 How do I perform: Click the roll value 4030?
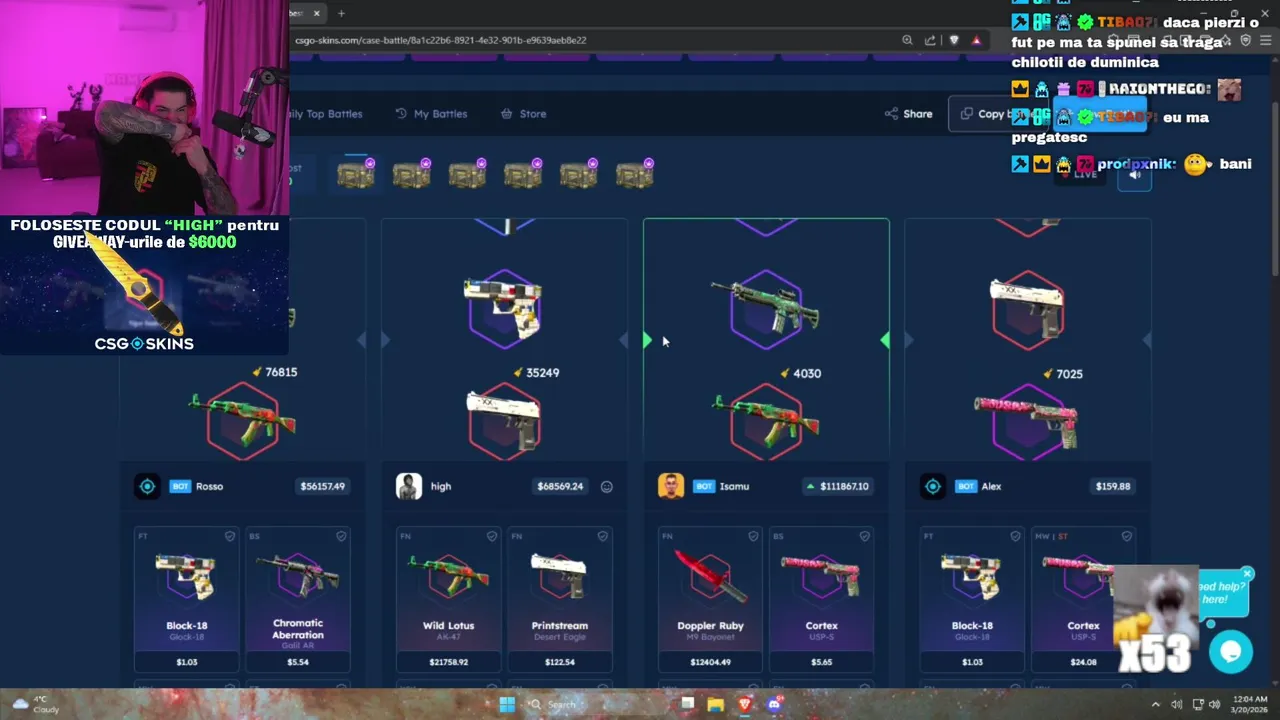[x=807, y=374]
